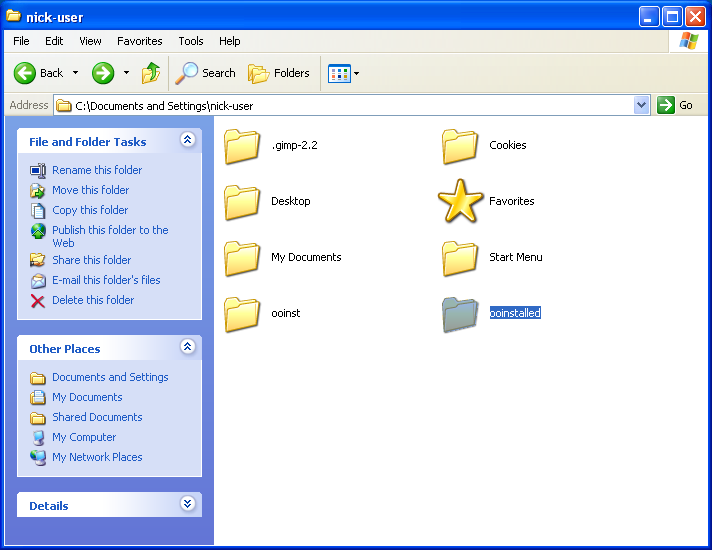712x550 pixels.
Task: Open the Search magnifier tool
Action: pos(187,73)
